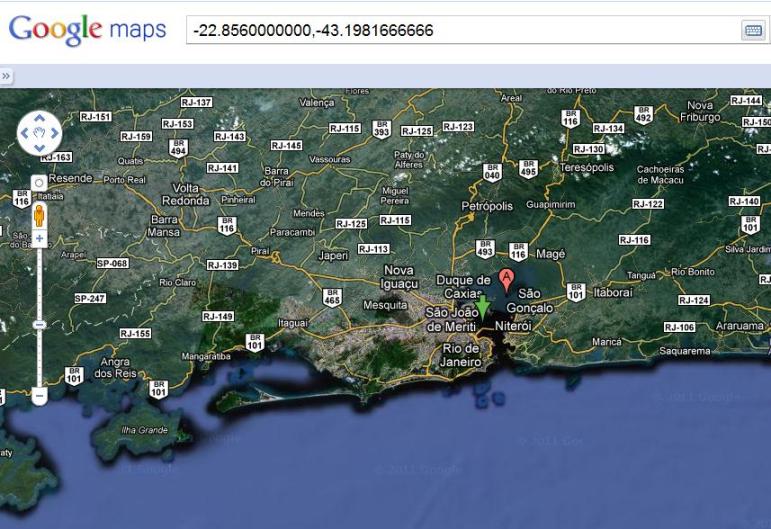Click the Itaboraí town label
Viewport: 771px width, 529px height.
(x=613, y=292)
